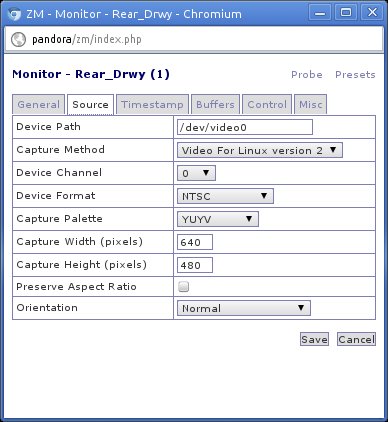Open the Orientation dropdown set to Normal
This screenshot has height=422, width=388.
coord(244,308)
